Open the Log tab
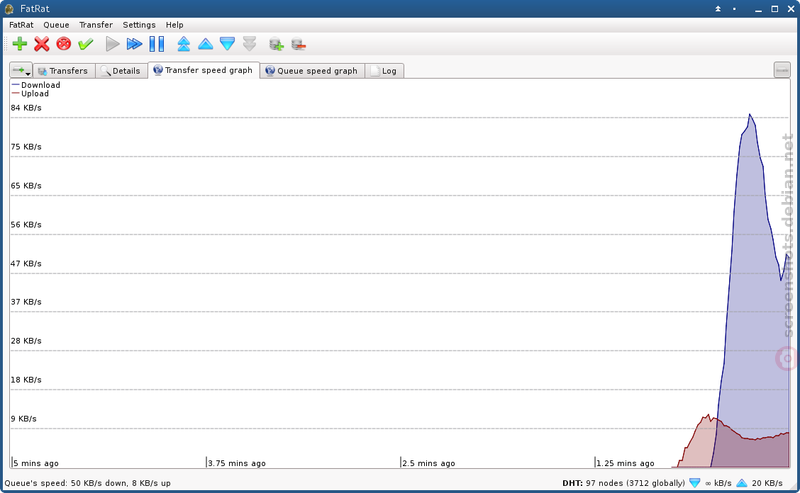Image resolution: width=800 pixels, height=493 pixels. click(x=384, y=70)
